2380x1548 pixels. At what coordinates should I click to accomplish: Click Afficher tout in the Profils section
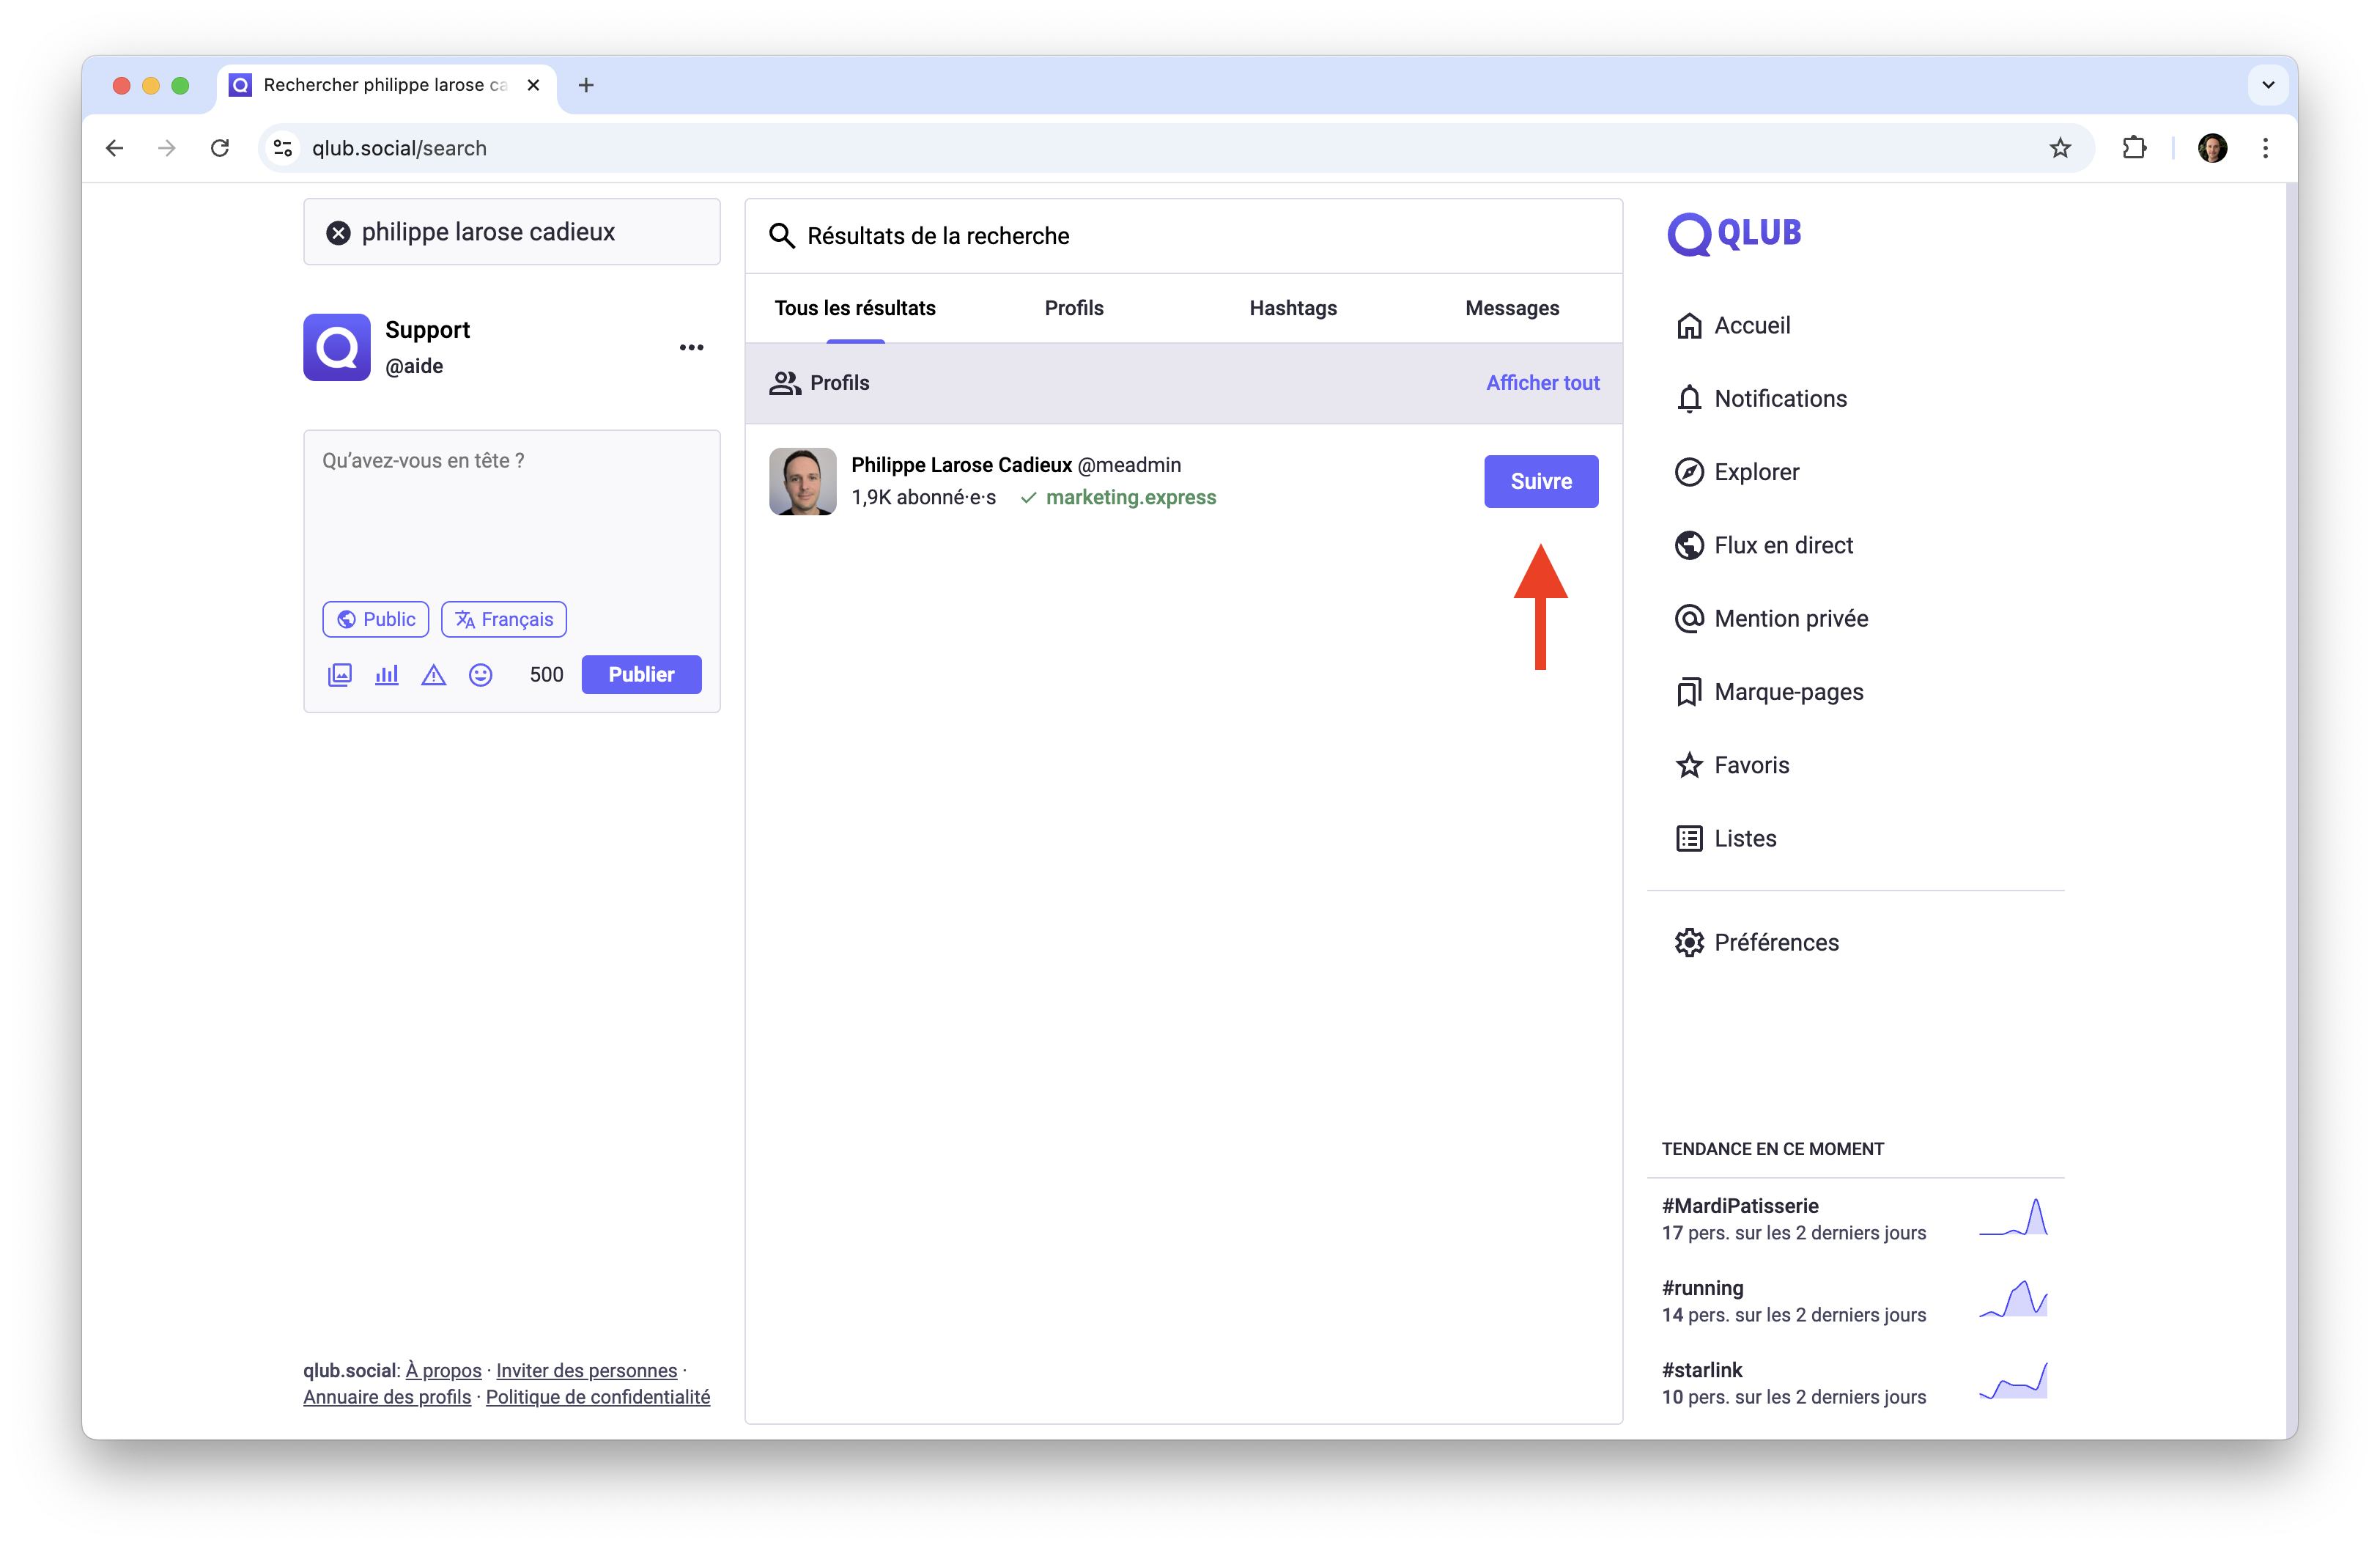tap(1542, 383)
